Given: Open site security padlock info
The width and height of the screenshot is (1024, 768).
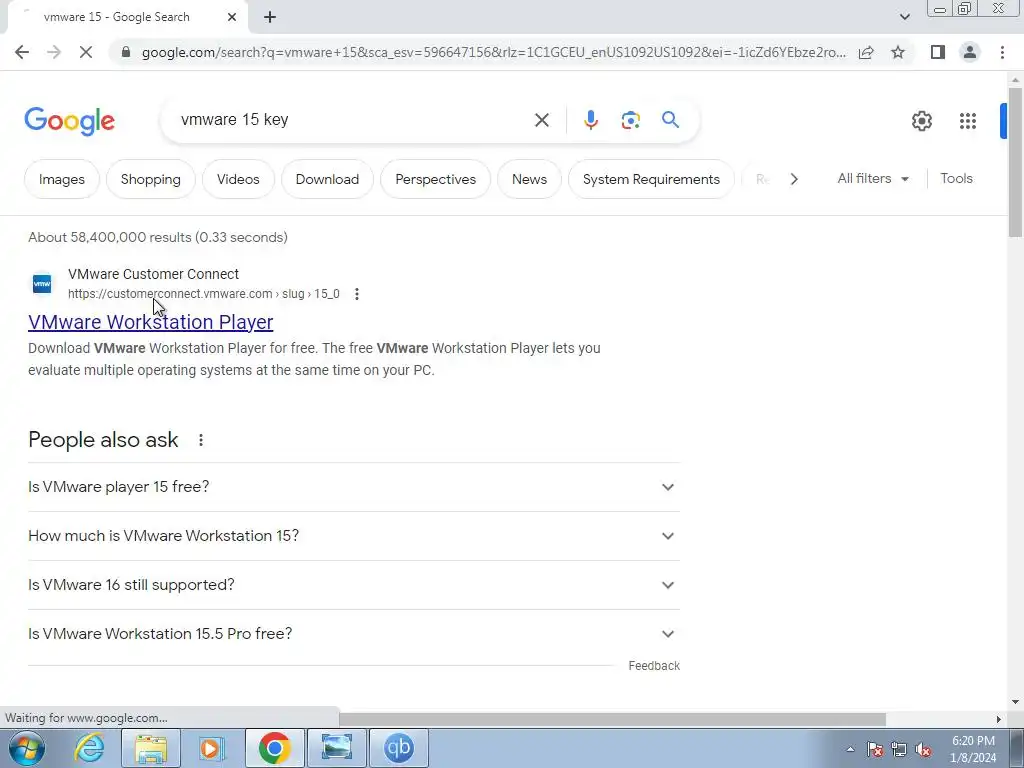Looking at the screenshot, I should 126,52.
